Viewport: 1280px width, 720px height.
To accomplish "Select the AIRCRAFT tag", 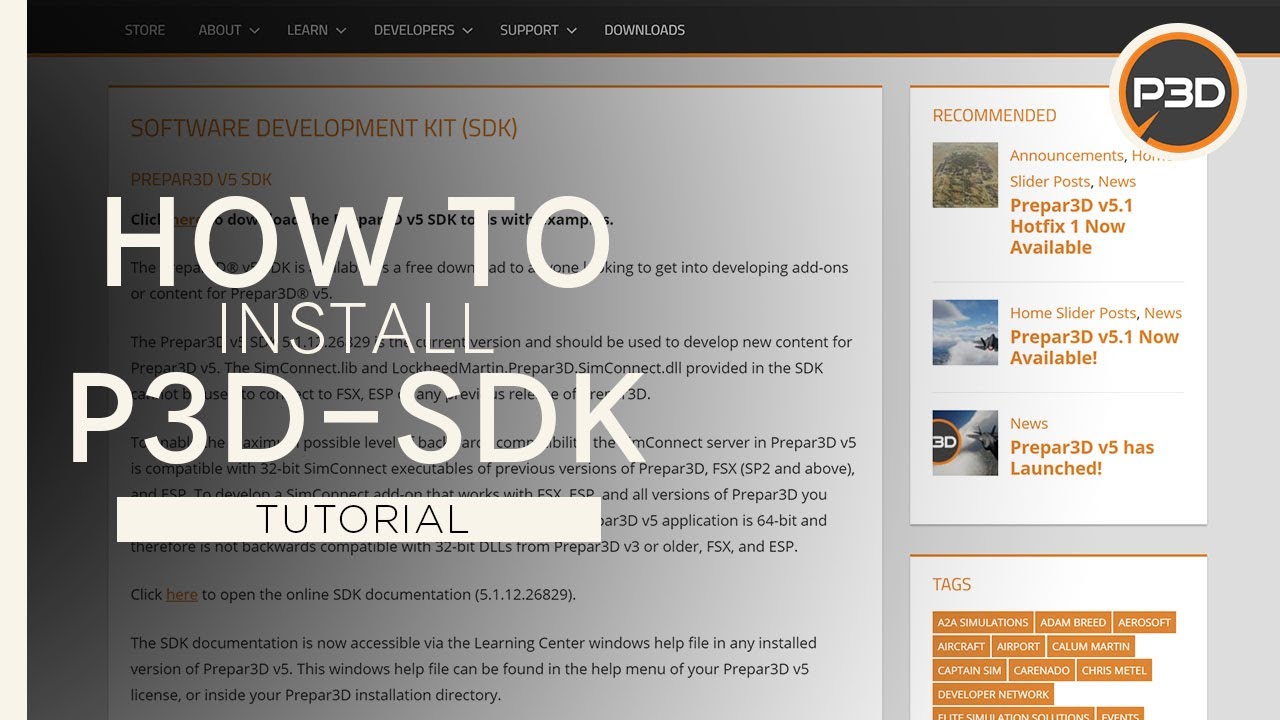I will pos(961,646).
